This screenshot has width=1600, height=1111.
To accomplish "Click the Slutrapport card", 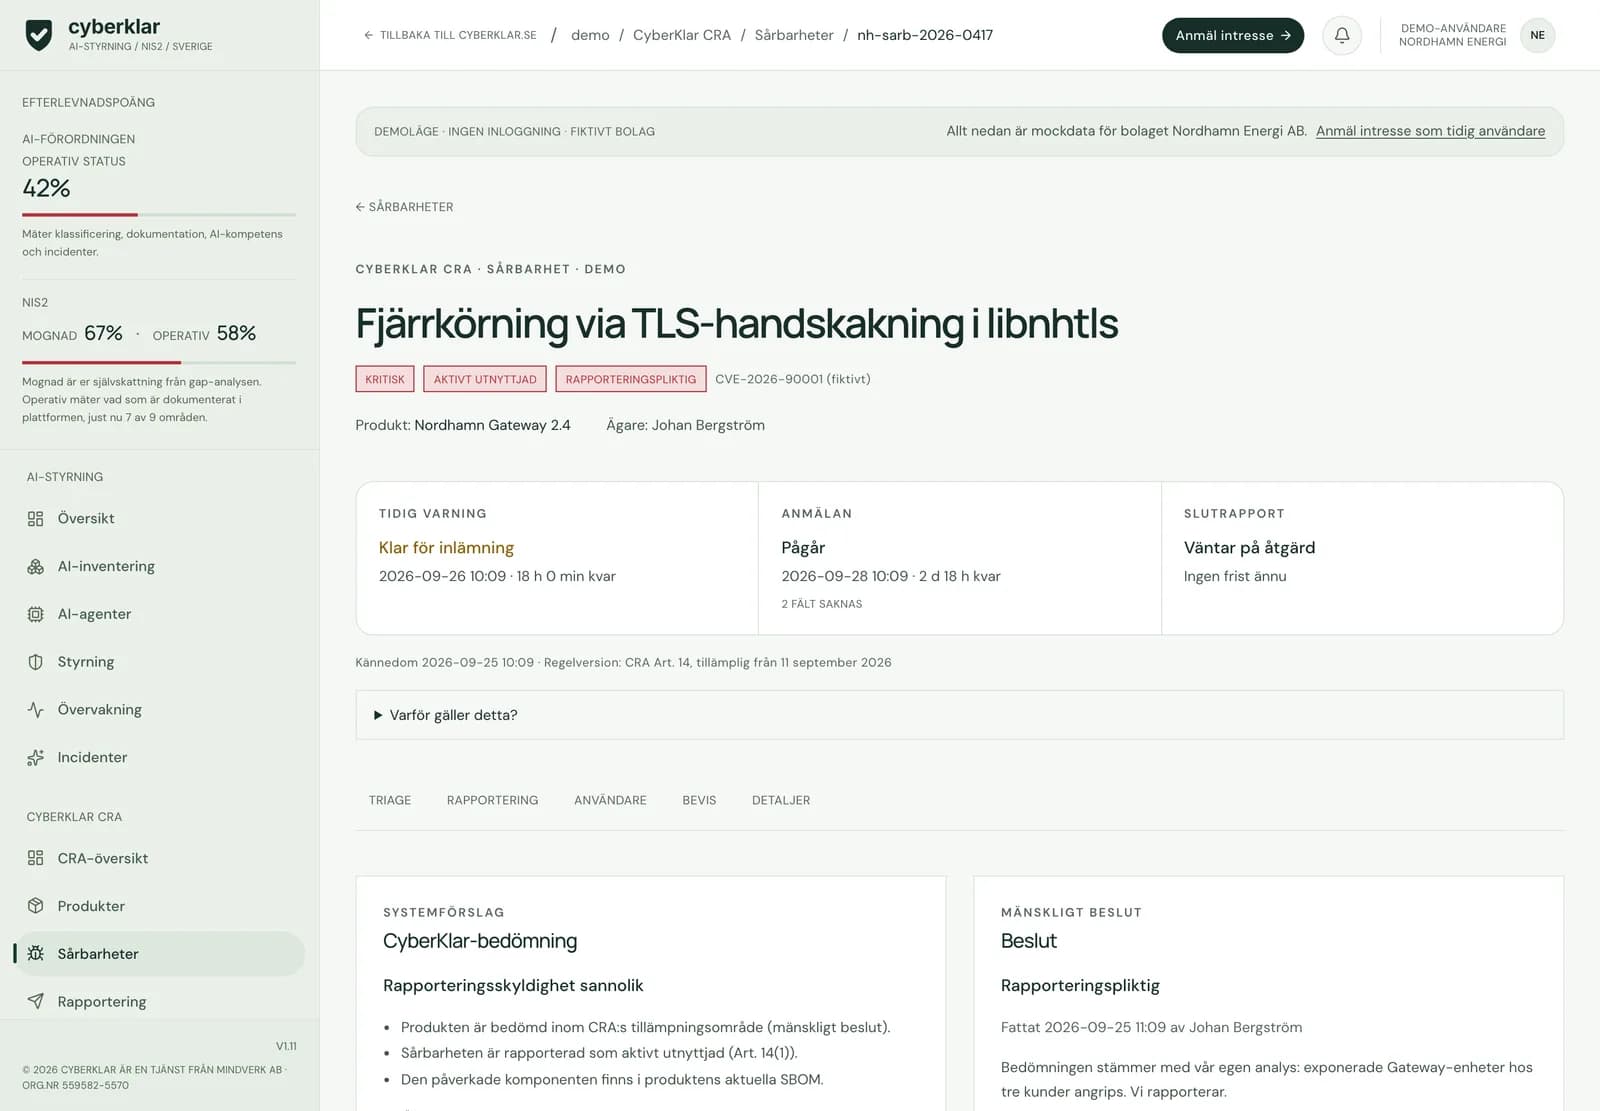I will click(x=1362, y=558).
